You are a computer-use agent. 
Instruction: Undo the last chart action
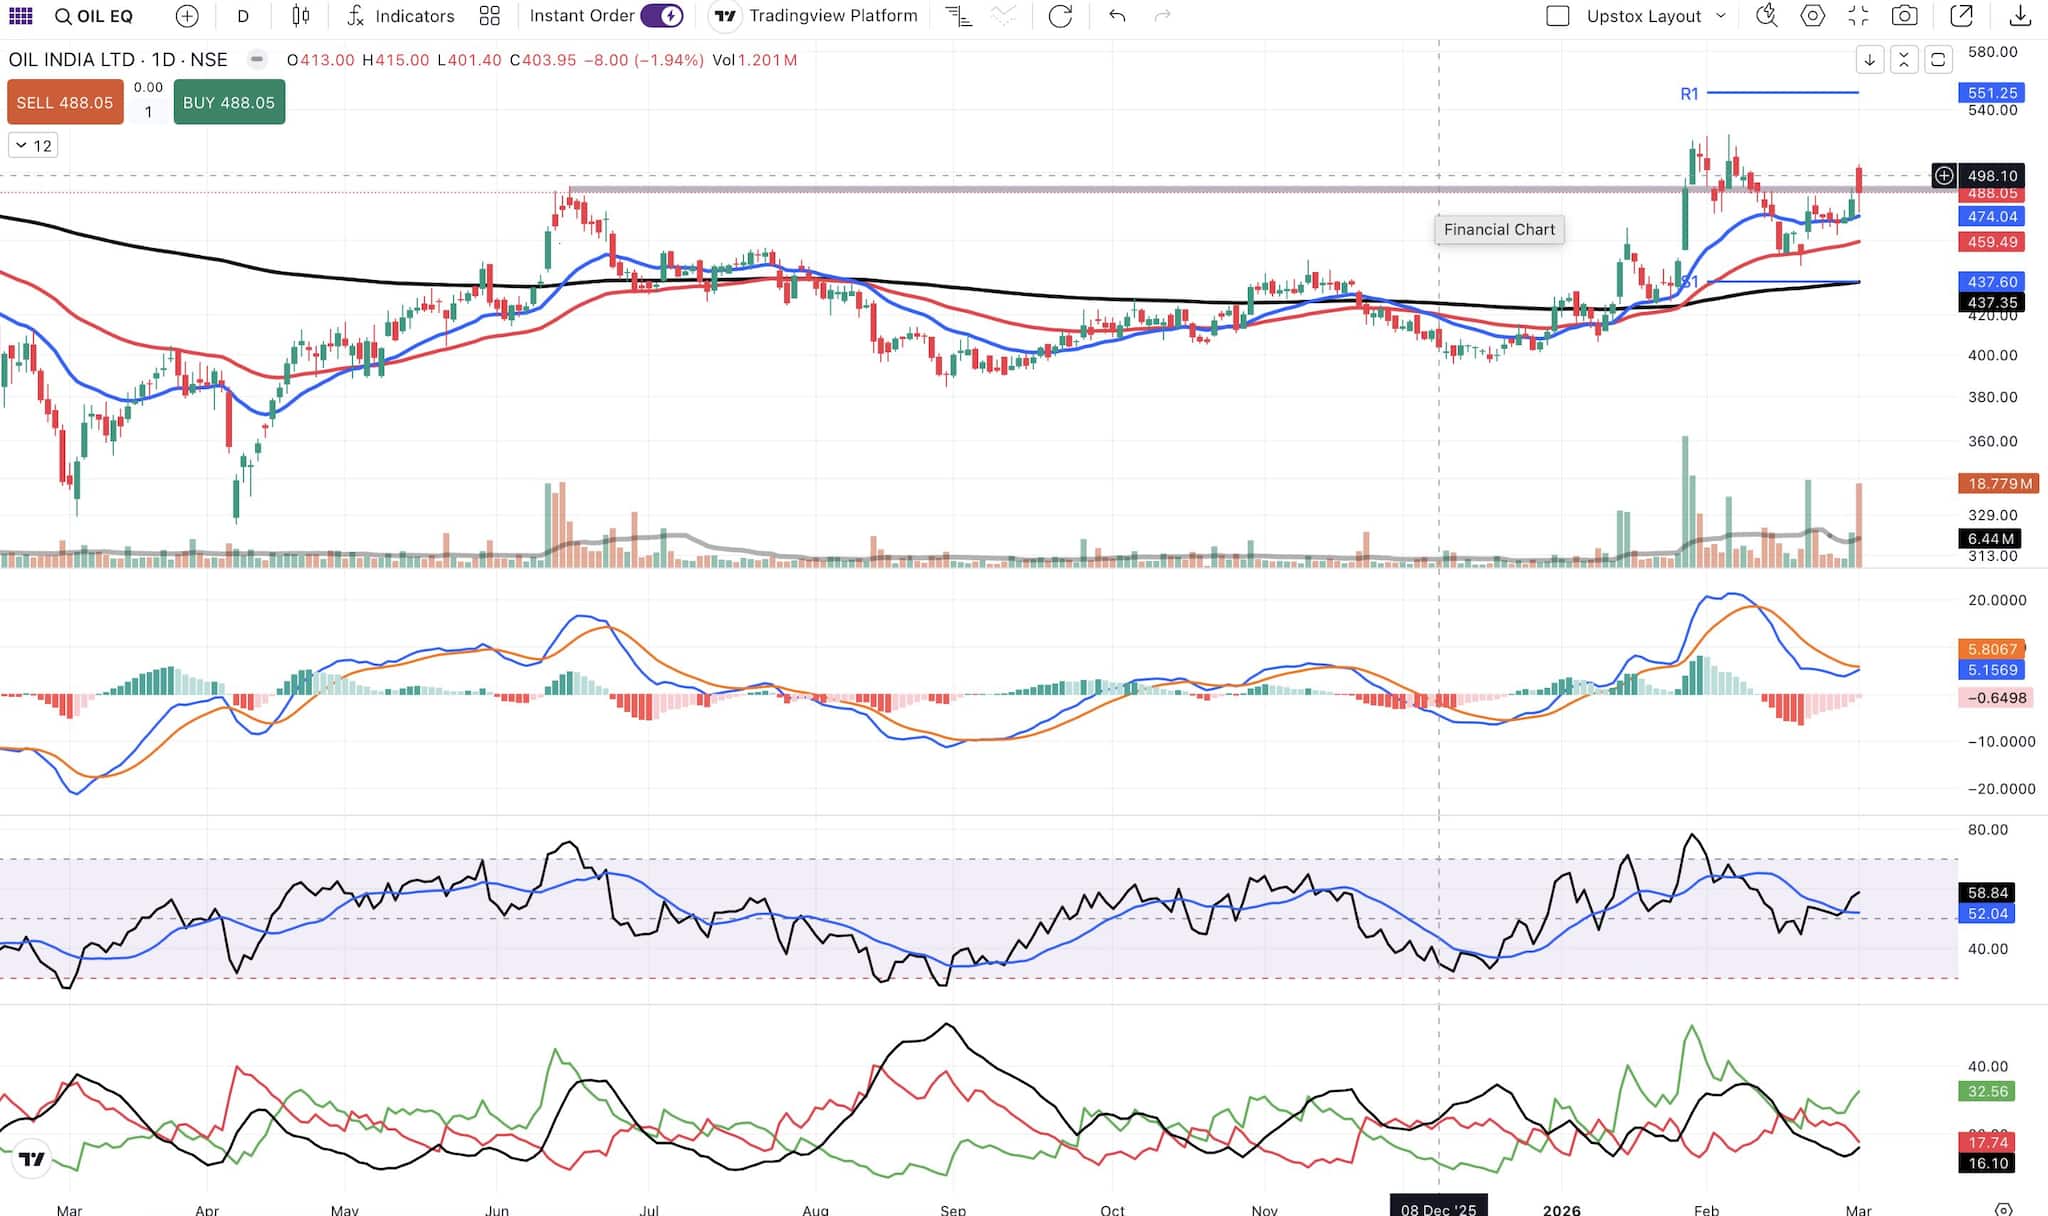coord(1117,16)
